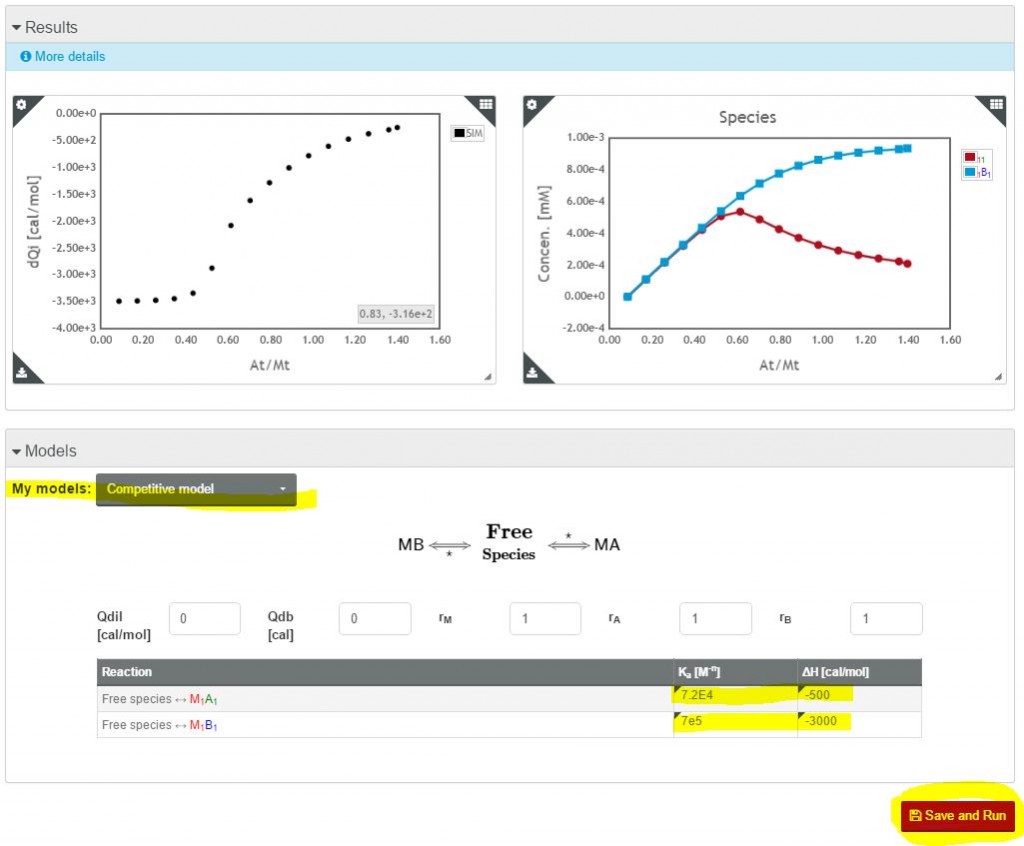This screenshot has width=1024, height=846.
Task: Toggle the M1B1 species in the Species legend
Action: 972,170
